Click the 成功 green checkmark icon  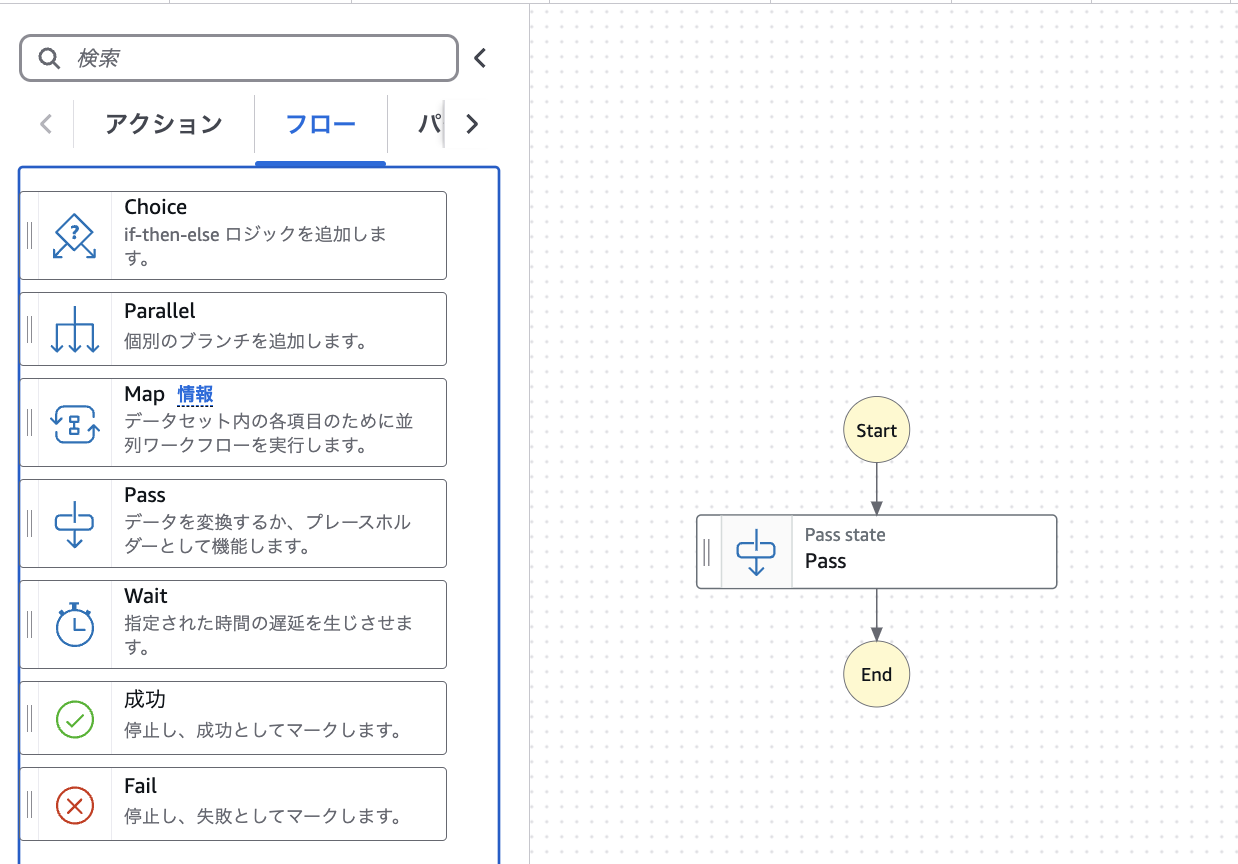tap(74, 718)
